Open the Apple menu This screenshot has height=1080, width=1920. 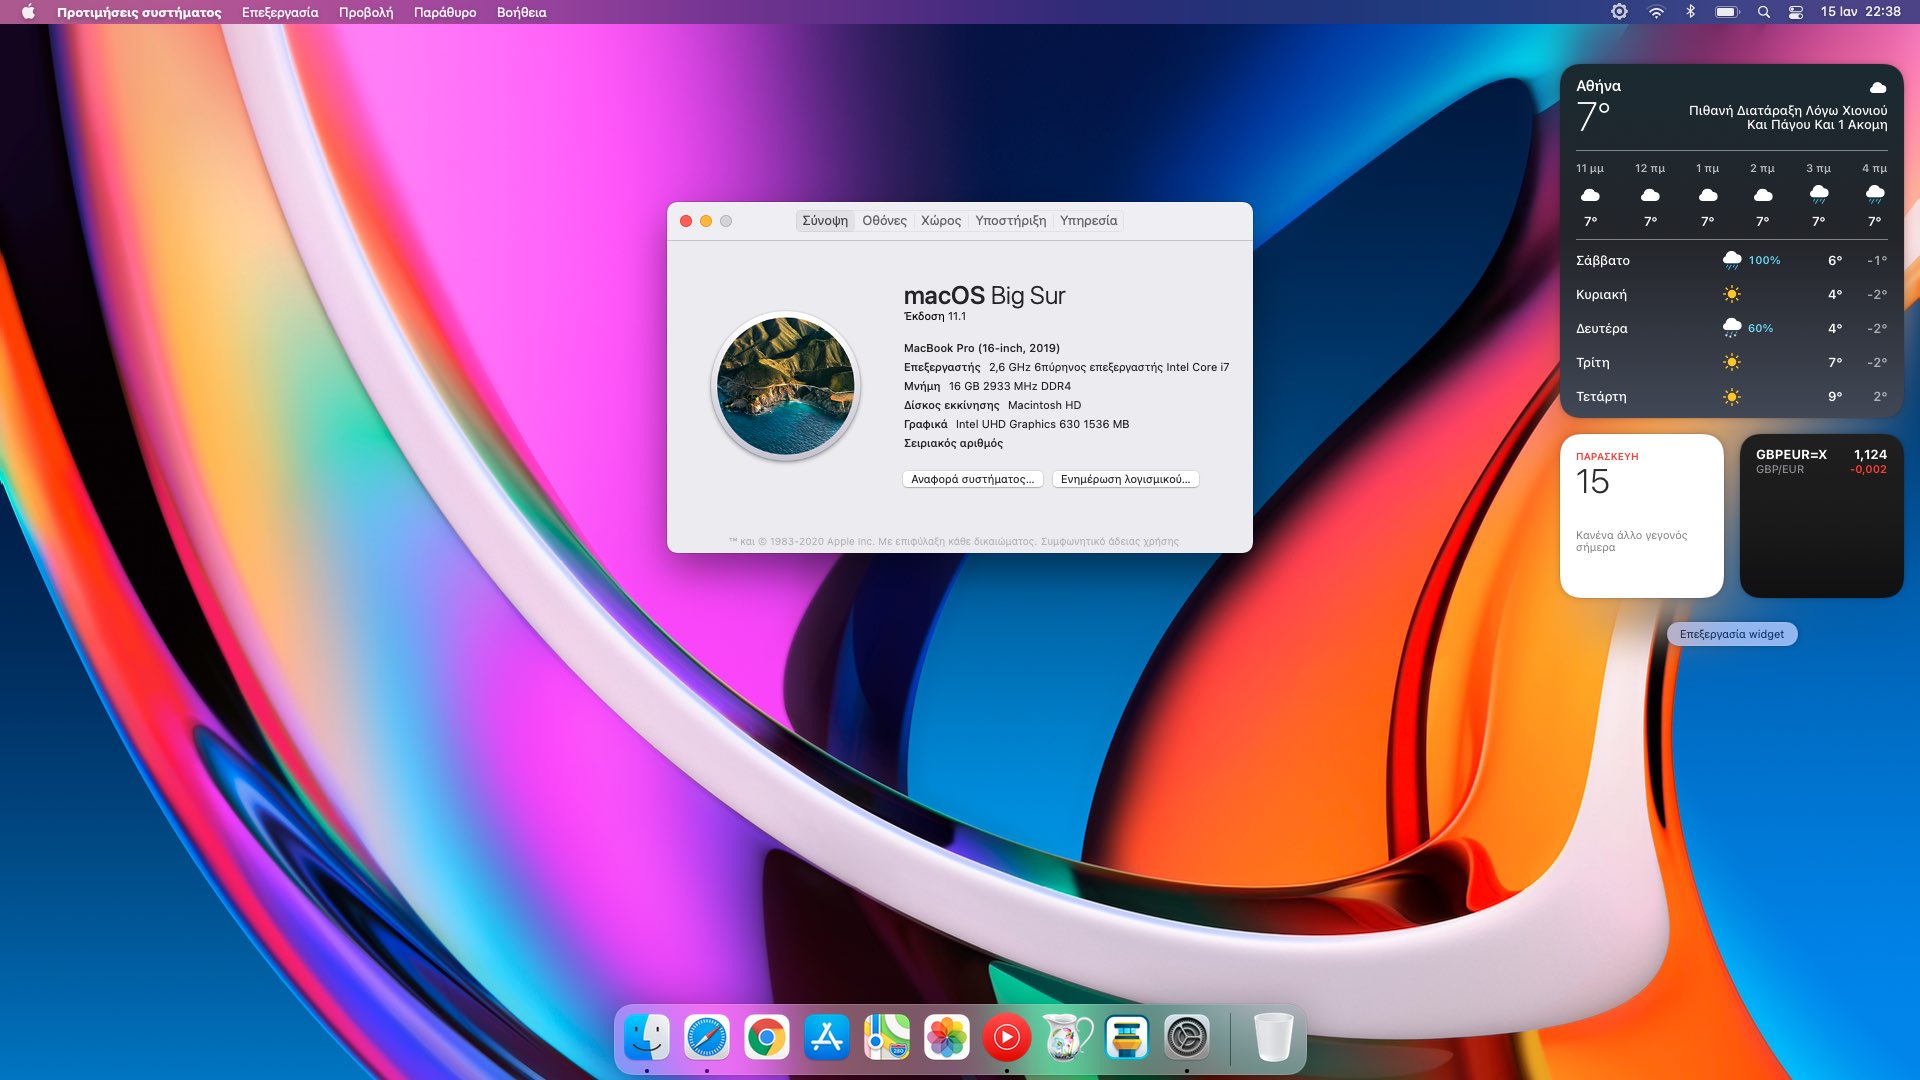point(28,12)
